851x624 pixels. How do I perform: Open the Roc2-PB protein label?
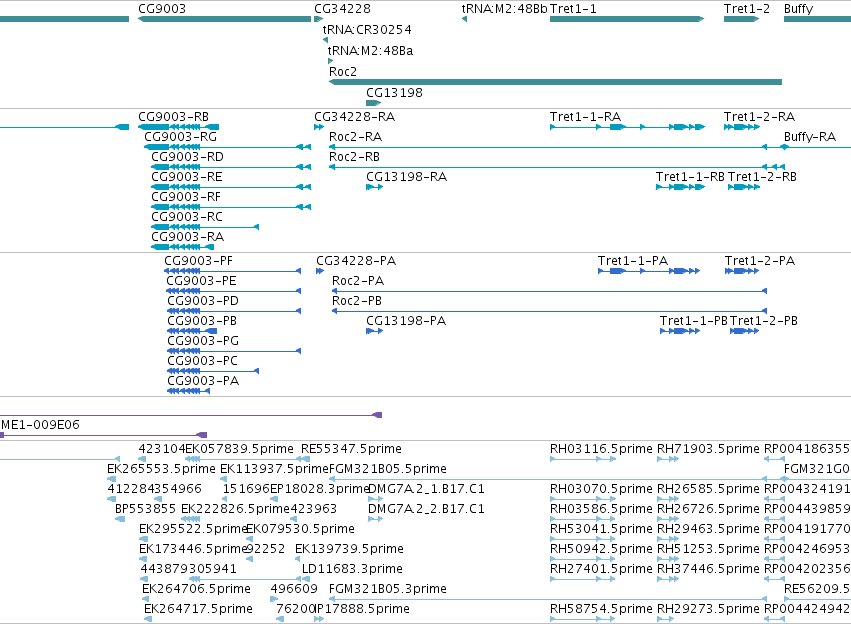[357, 301]
